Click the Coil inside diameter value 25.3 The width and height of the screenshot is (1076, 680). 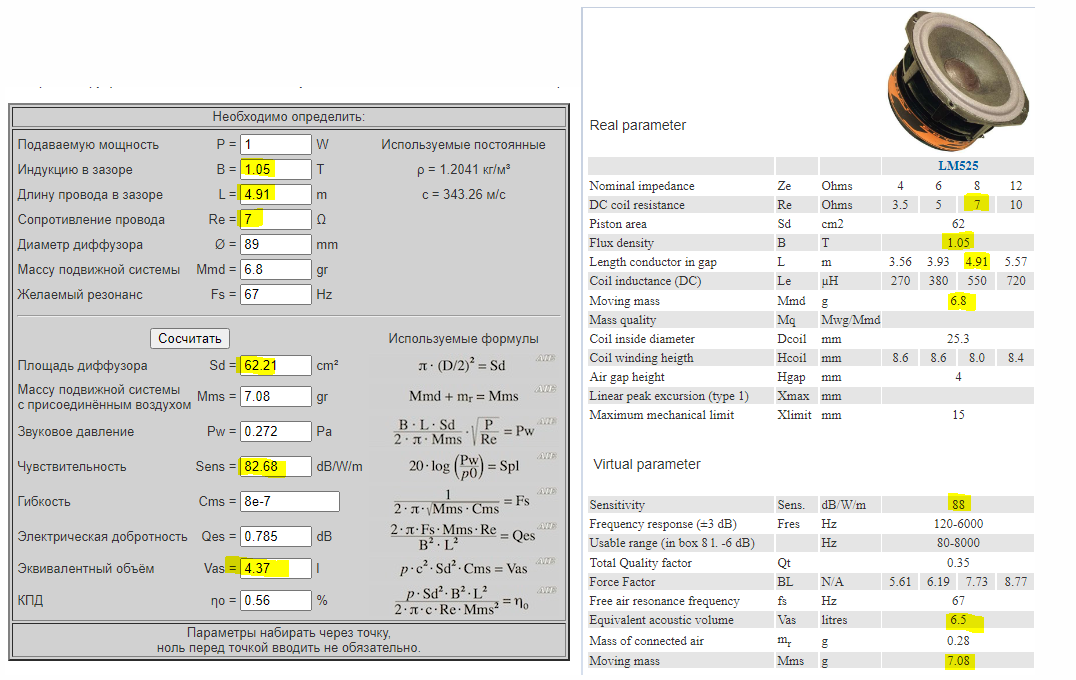958,339
